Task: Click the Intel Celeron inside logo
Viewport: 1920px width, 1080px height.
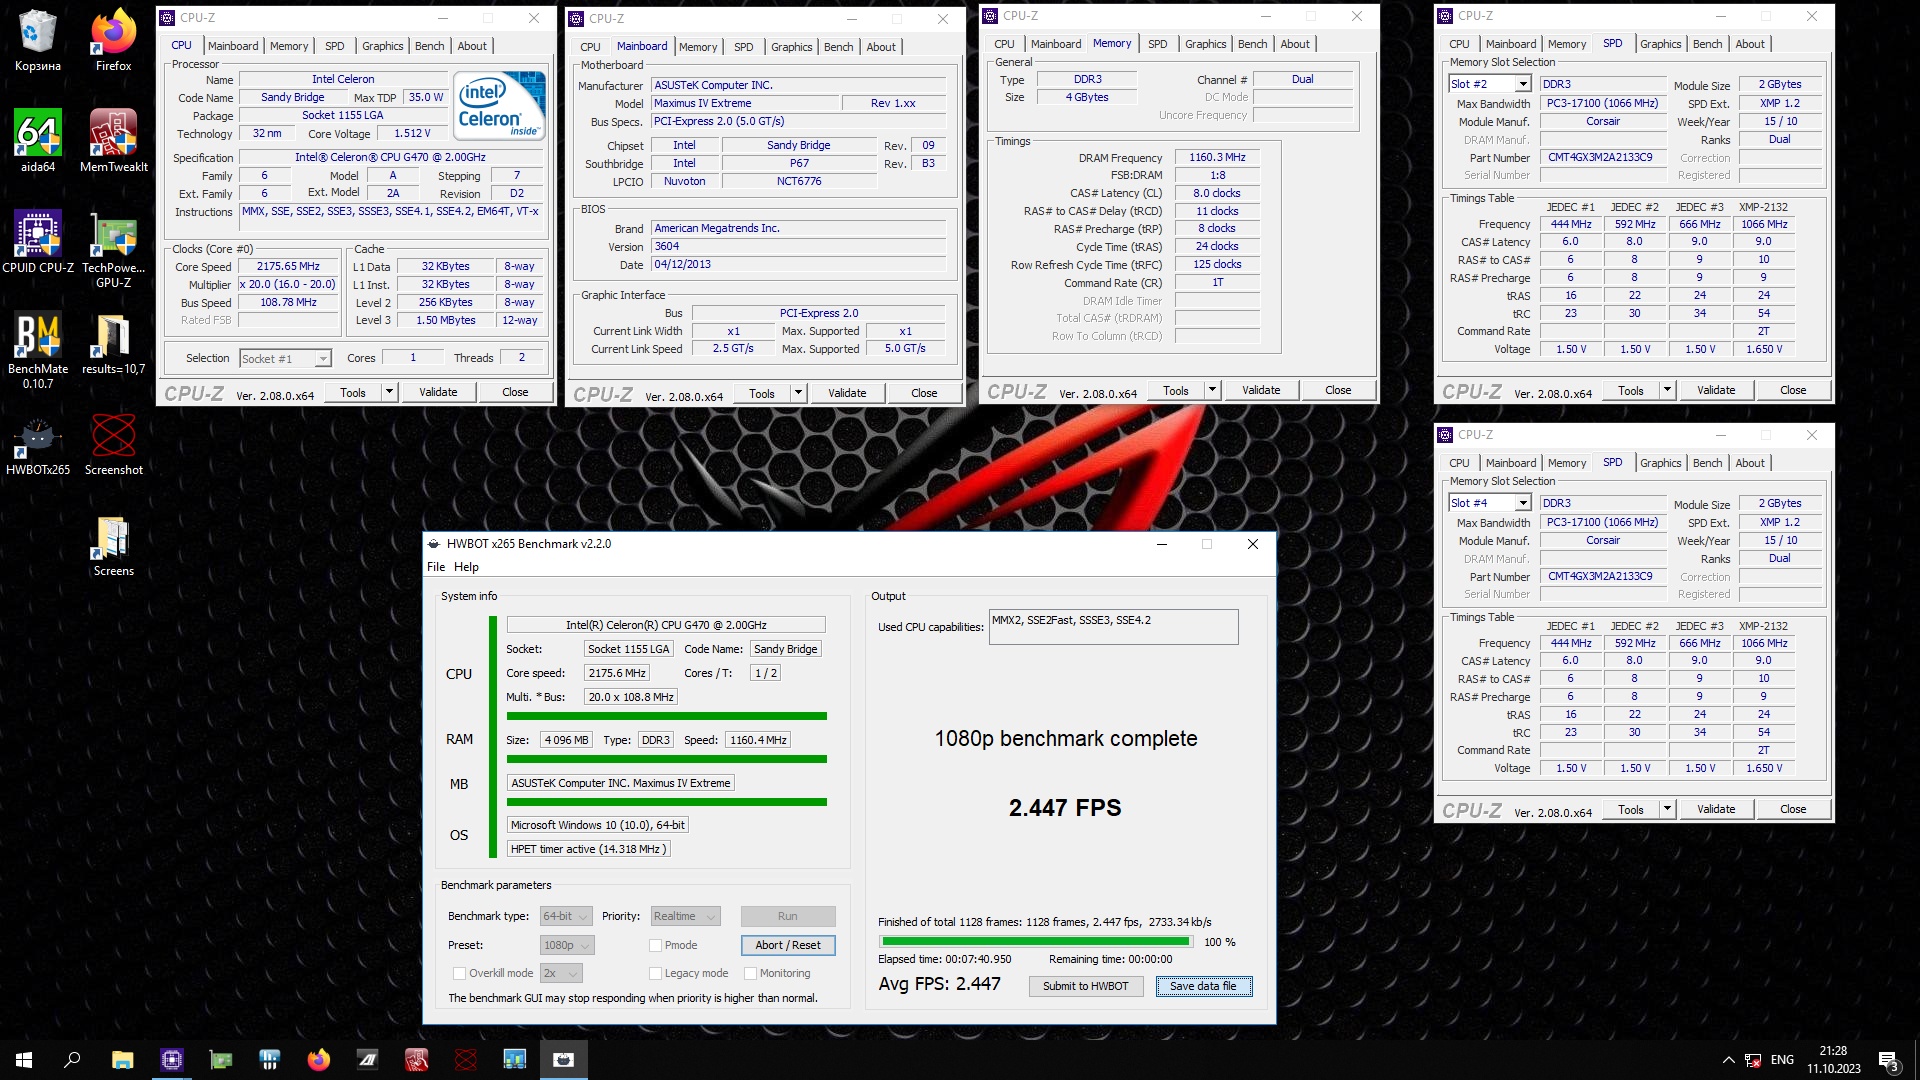Action: pos(499,105)
